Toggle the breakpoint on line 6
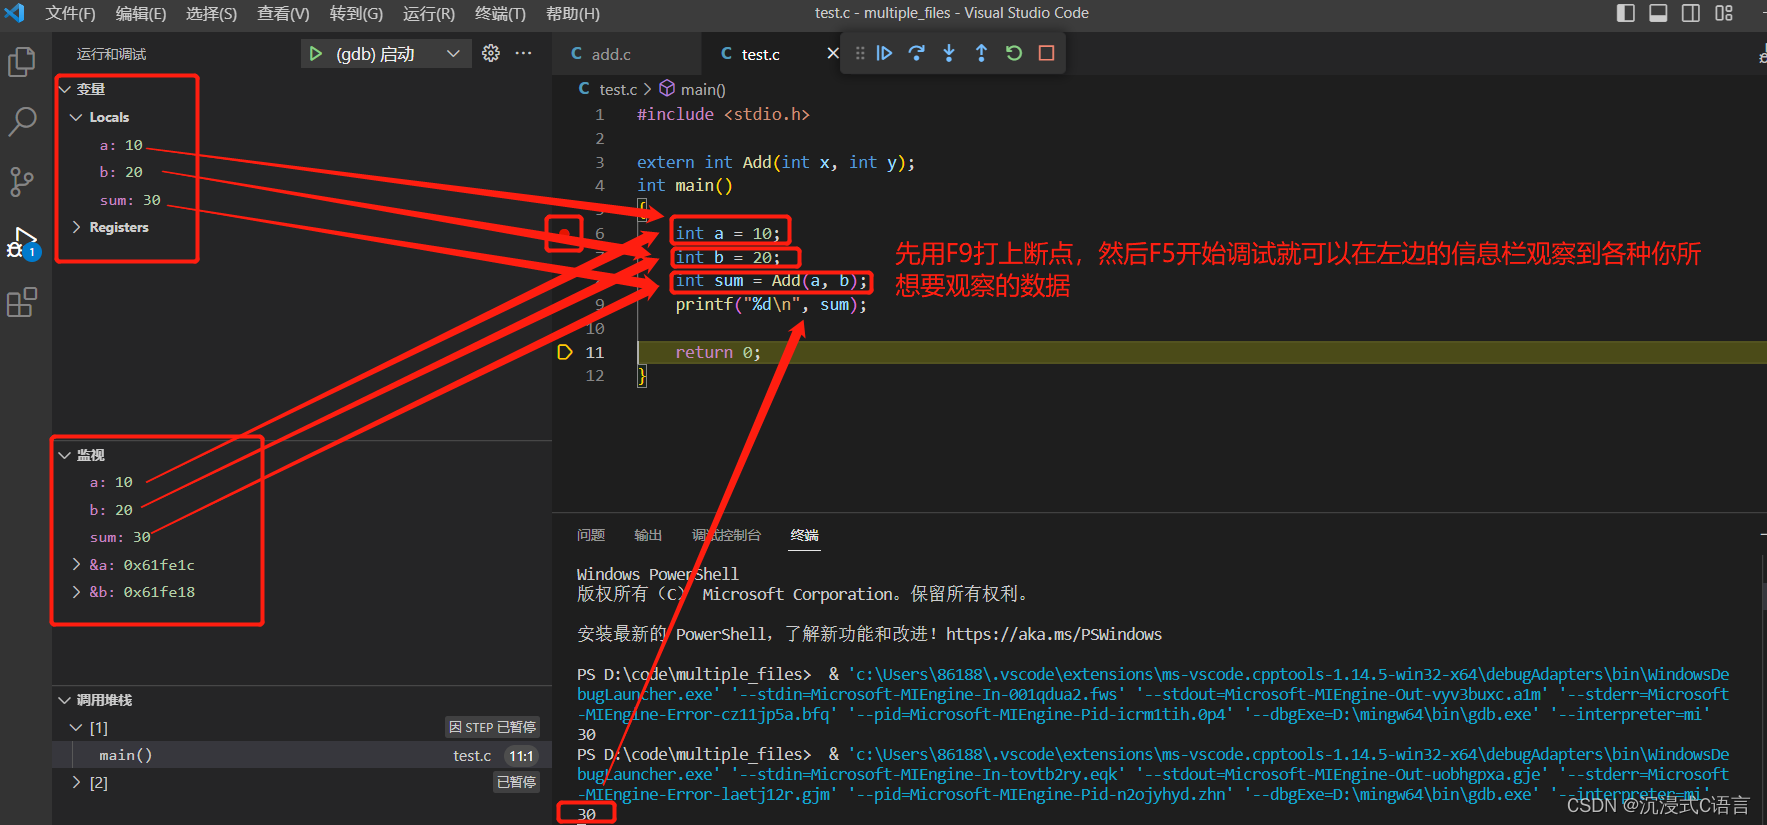 coord(565,233)
